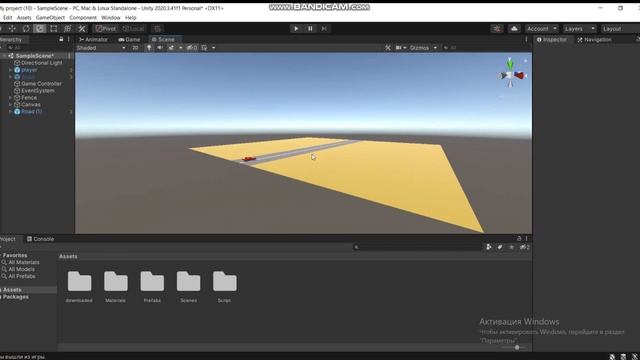Switch to the Scene tab
The height and width of the screenshot is (360, 640).
pyautogui.click(x=163, y=40)
